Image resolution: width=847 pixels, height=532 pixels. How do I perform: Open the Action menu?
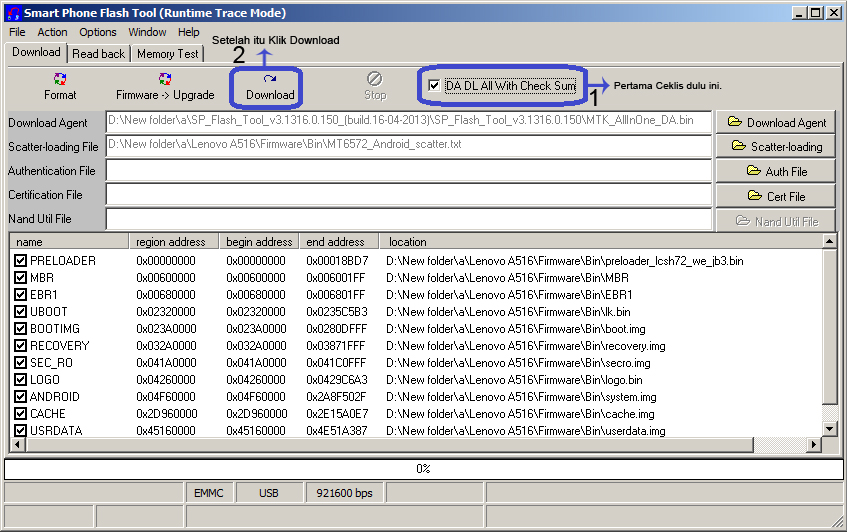click(x=52, y=32)
